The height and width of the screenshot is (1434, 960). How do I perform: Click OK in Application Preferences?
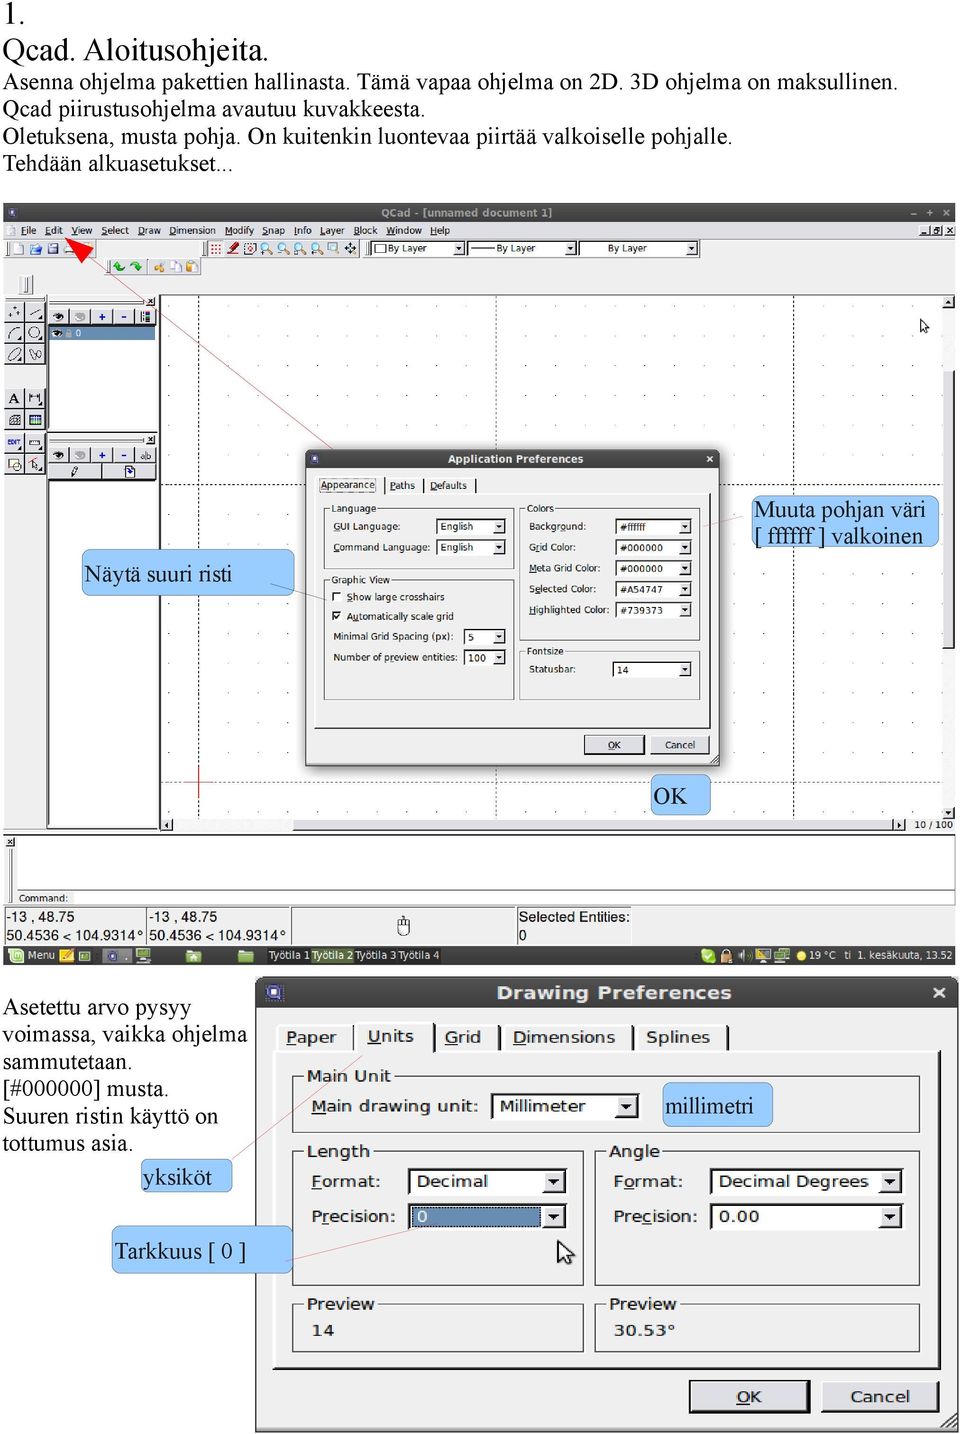tap(614, 745)
